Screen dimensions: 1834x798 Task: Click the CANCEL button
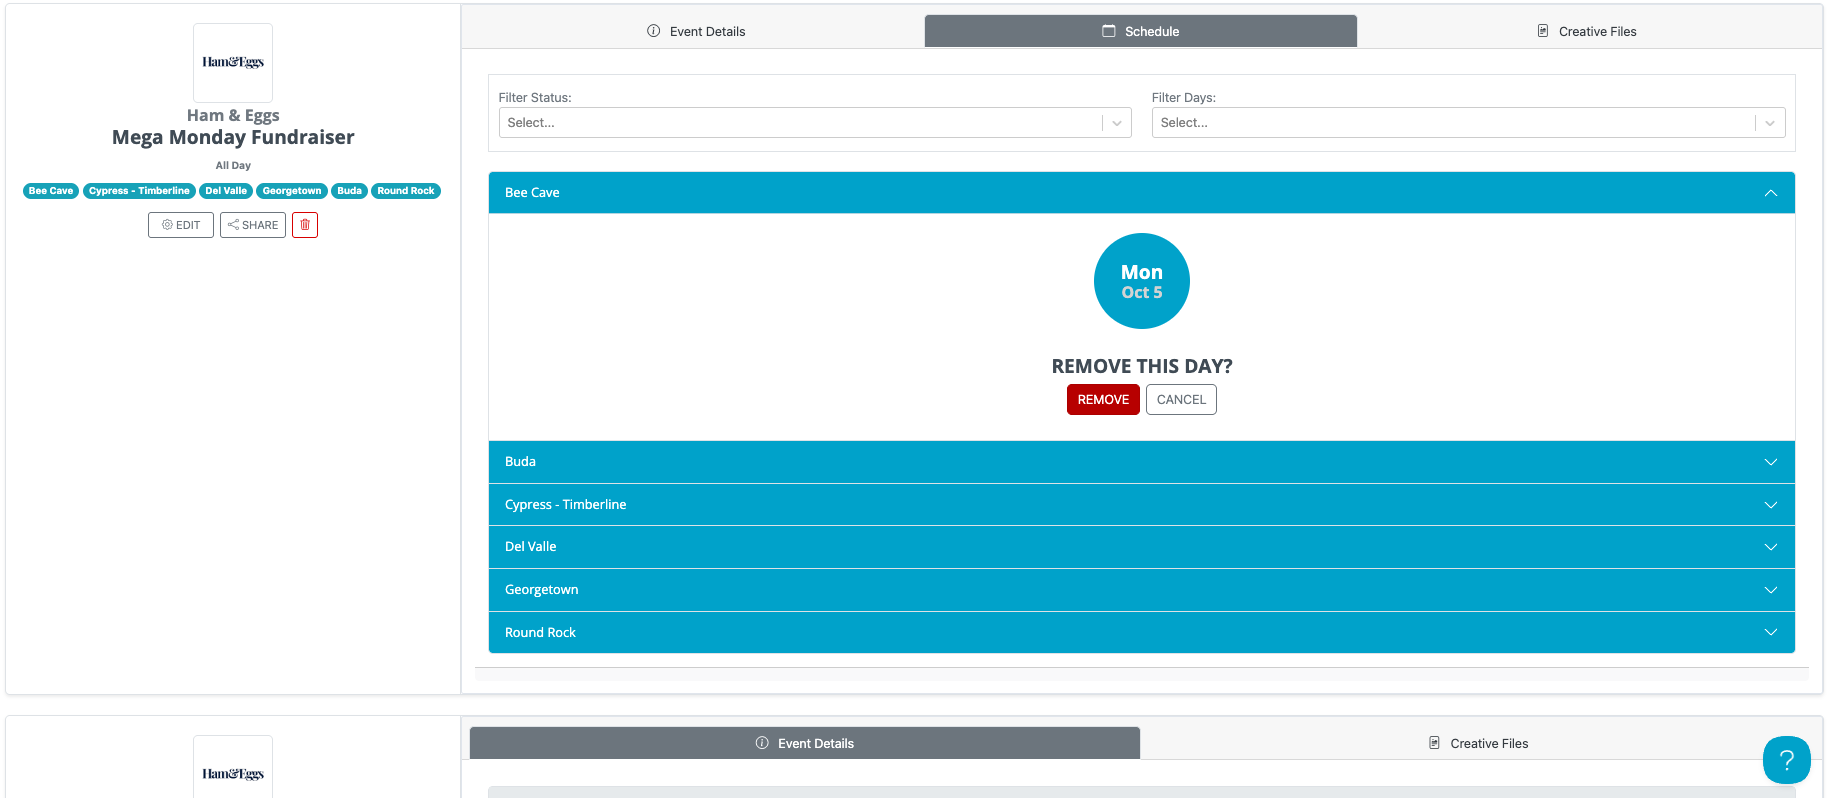coord(1181,400)
